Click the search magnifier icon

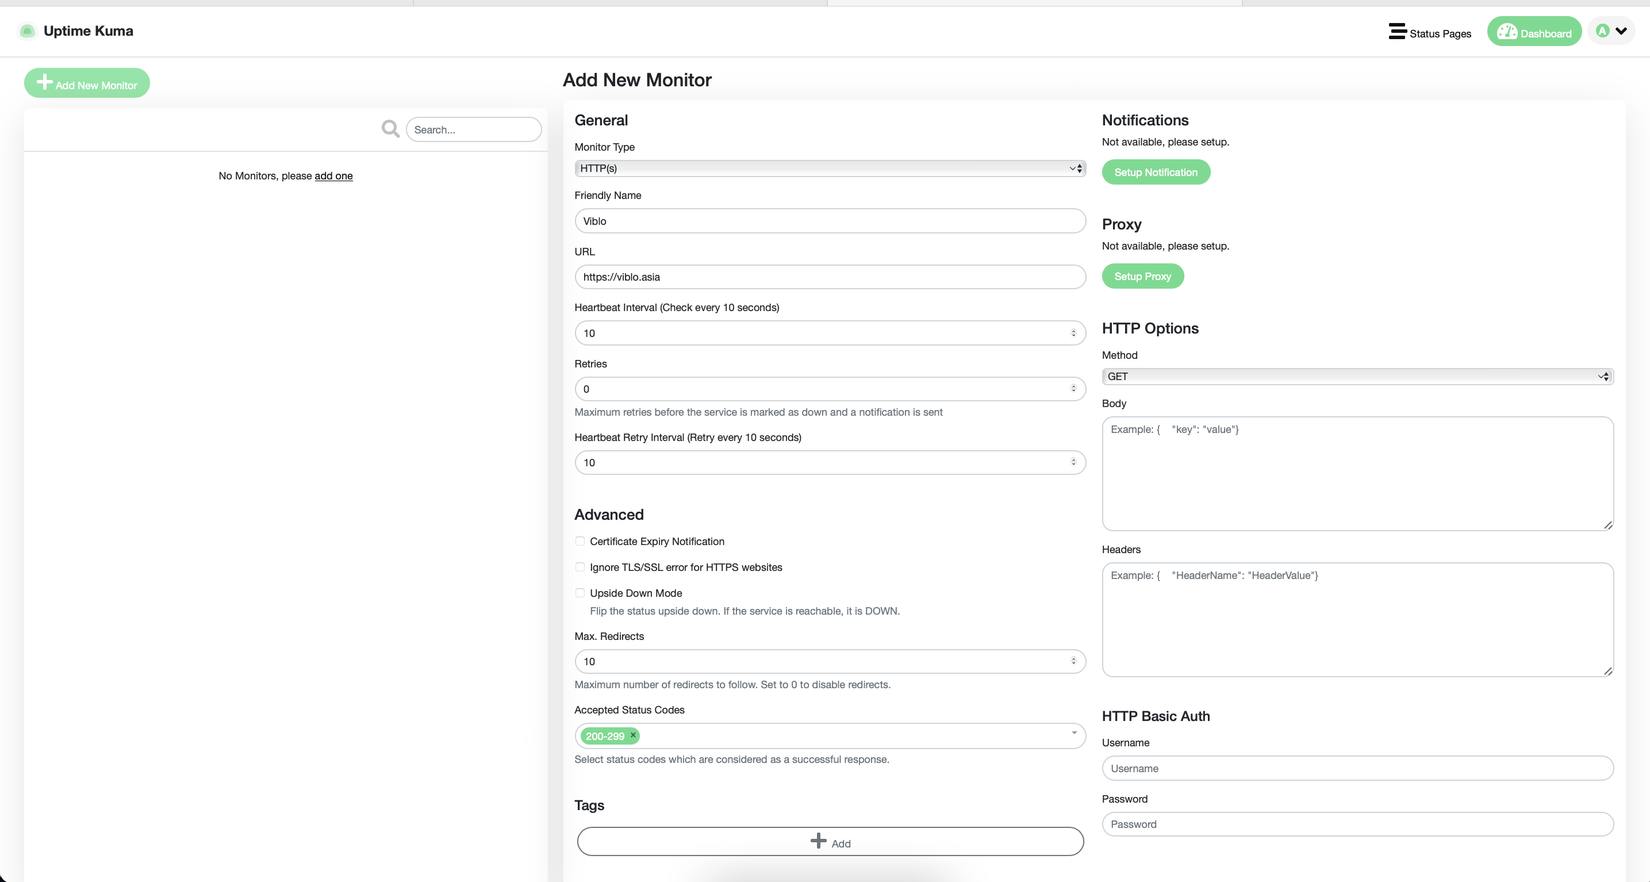(x=390, y=129)
